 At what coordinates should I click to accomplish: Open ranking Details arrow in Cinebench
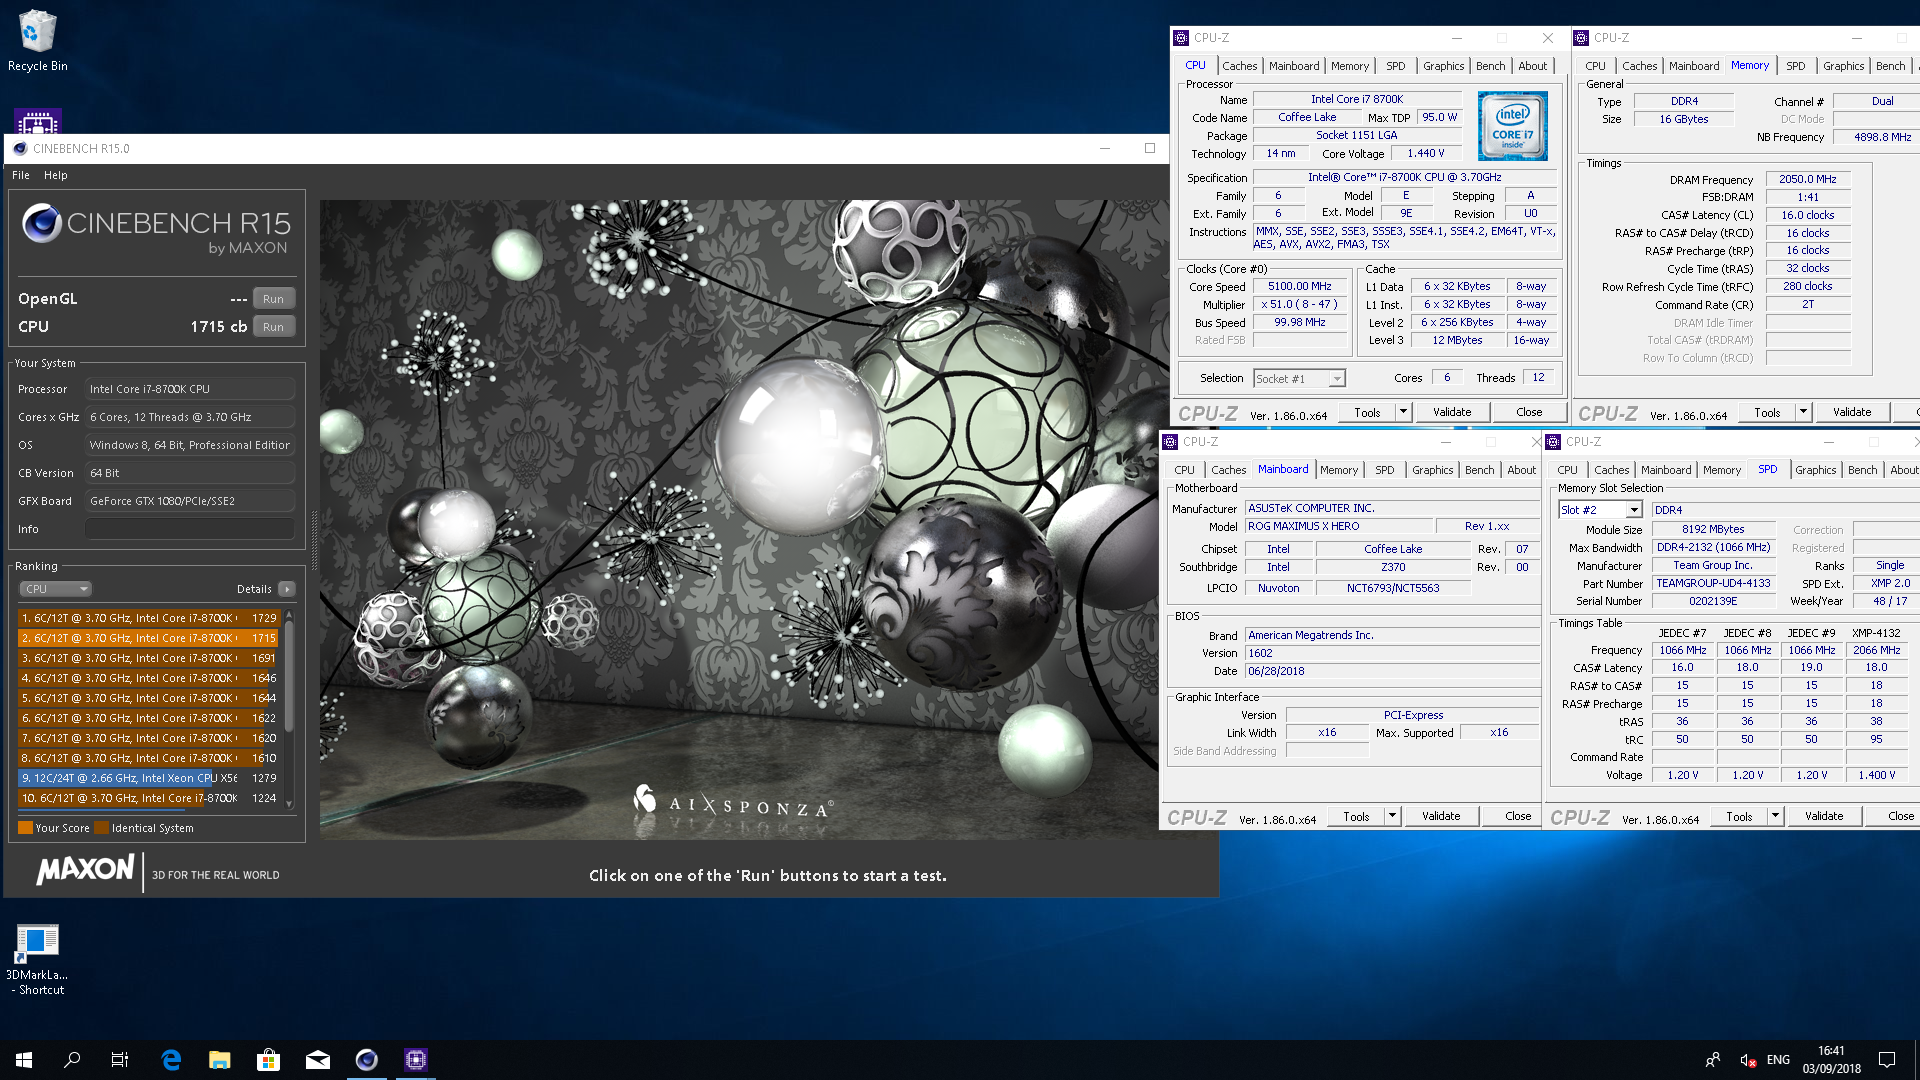click(287, 589)
